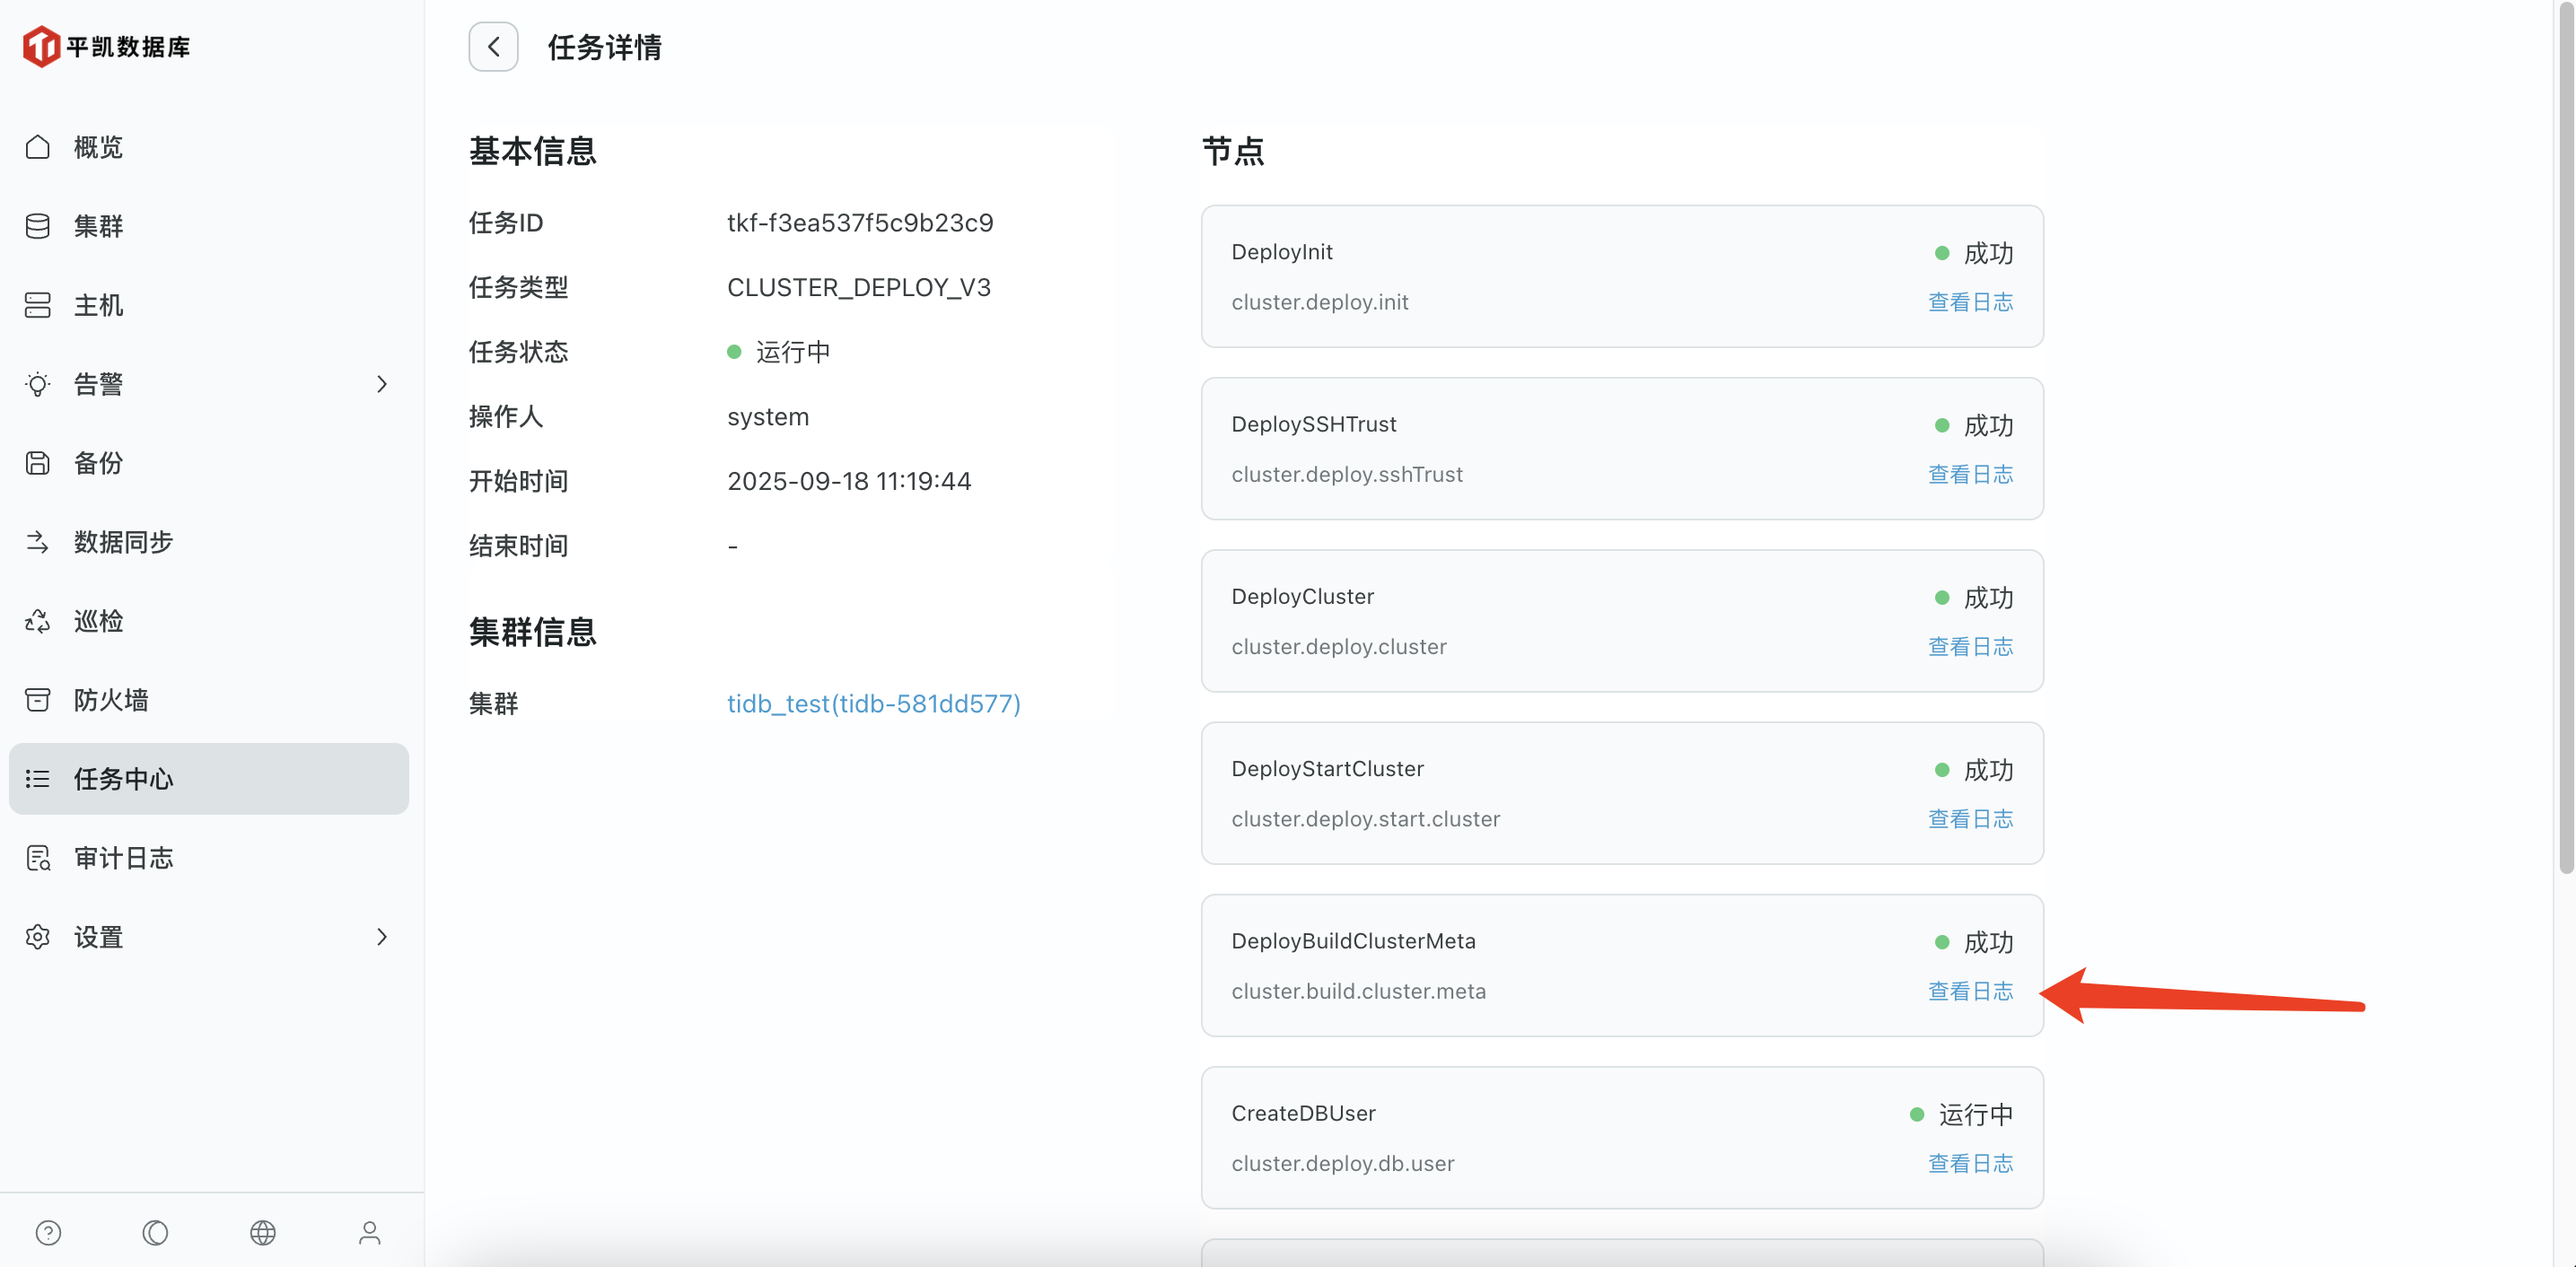Viewport: 2576px width, 1267px height.
Task: Open the help question-mark icon
Action: point(48,1232)
